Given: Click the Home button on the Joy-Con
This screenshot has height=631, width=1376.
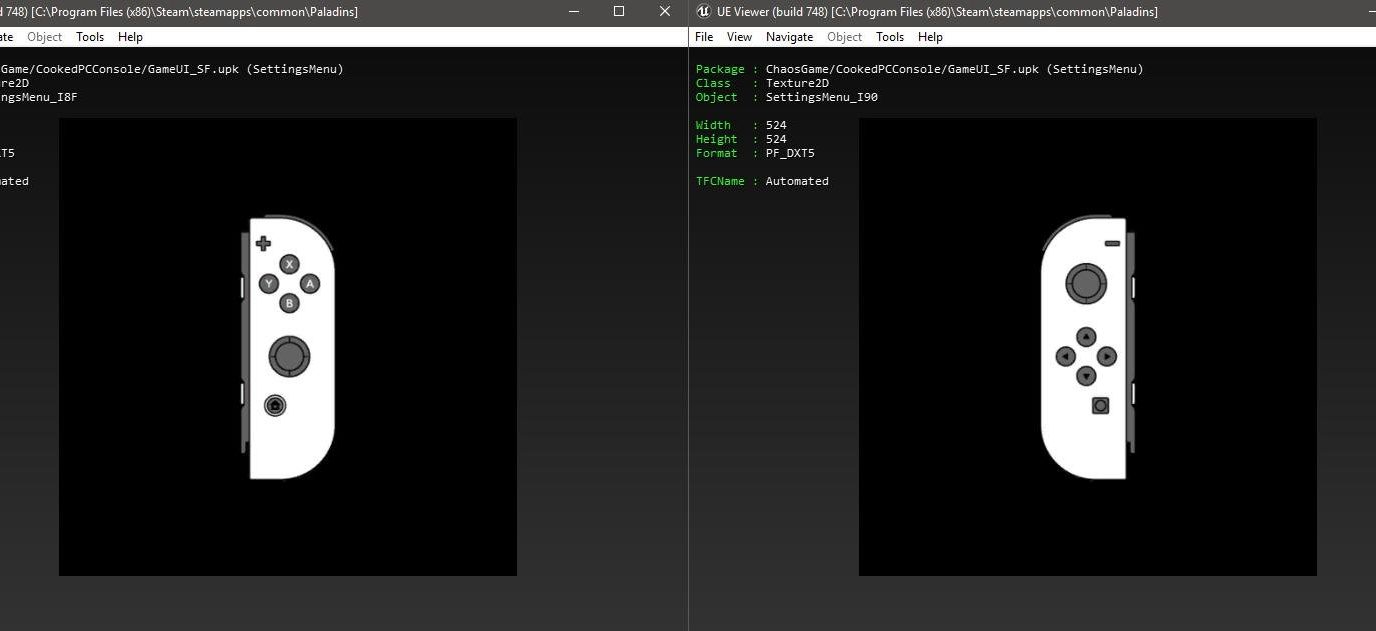Looking at the screenshot, I should [x=275, y=405].
